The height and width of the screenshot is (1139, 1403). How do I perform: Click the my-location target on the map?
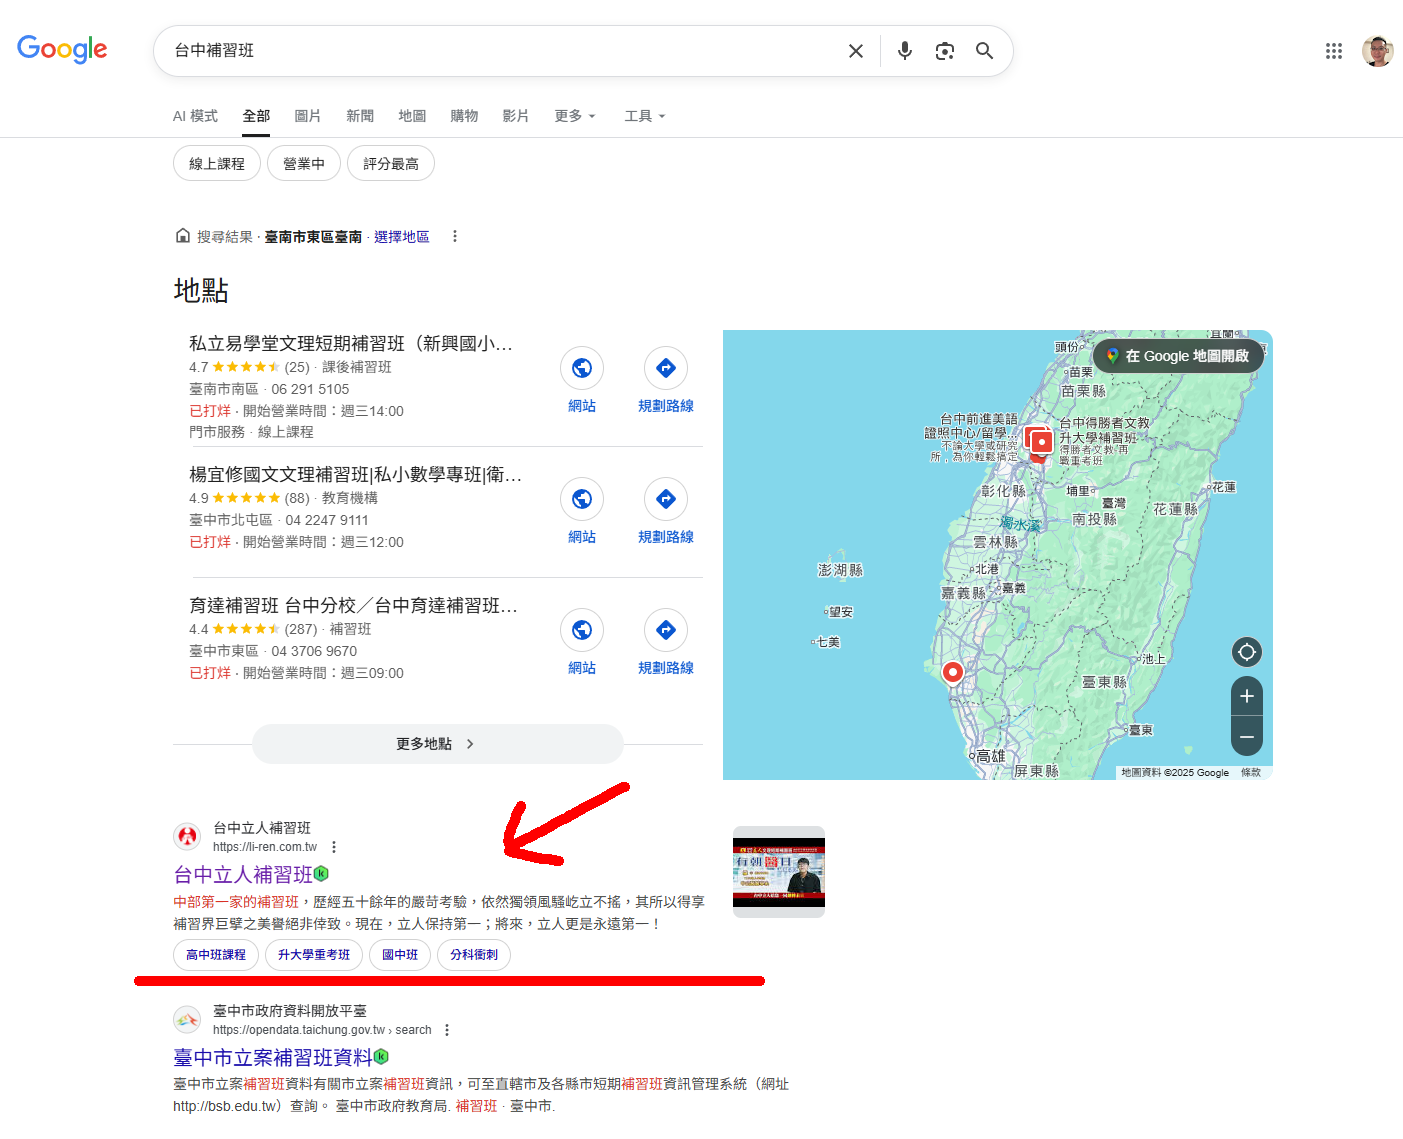[x=1246, y=652]
